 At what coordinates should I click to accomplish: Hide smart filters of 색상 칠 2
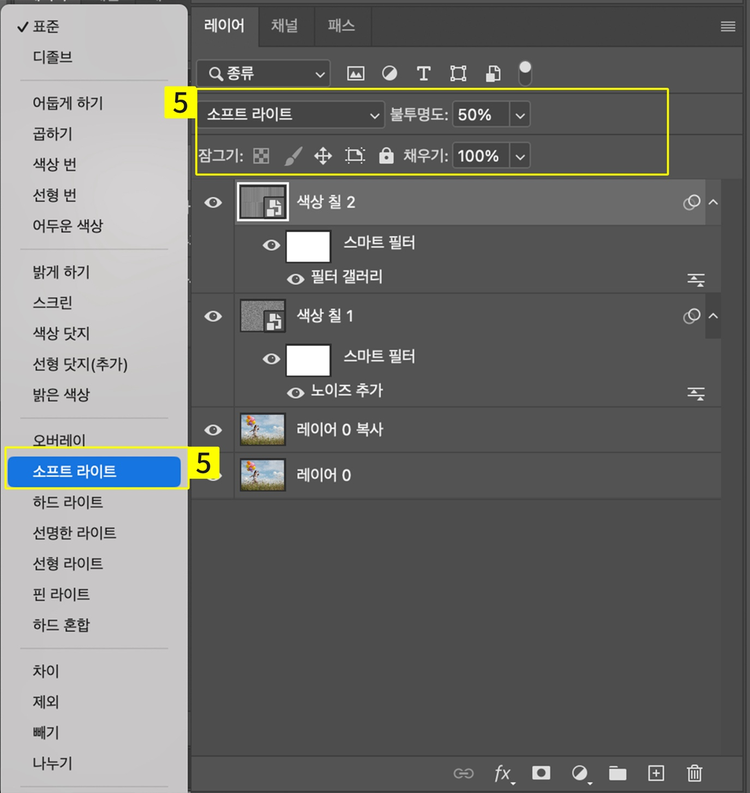271,245
